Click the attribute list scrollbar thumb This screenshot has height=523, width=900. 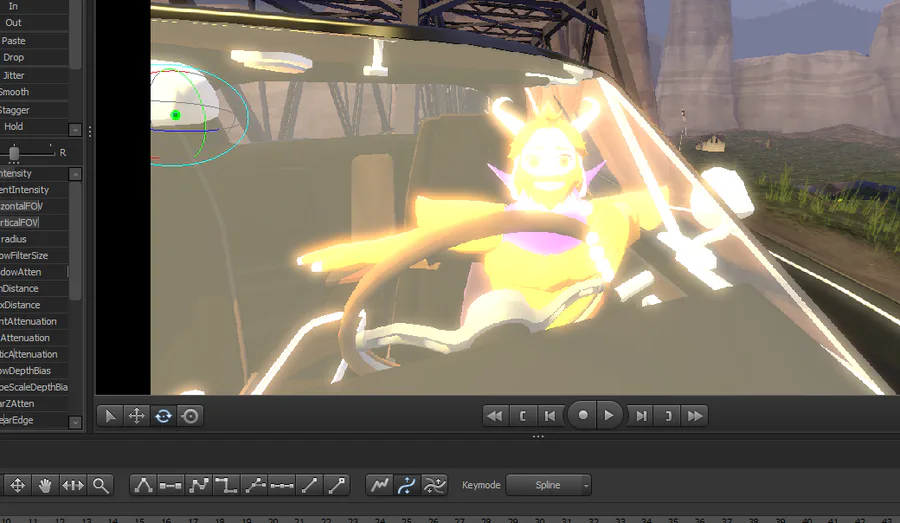click(x=75, y=241)
